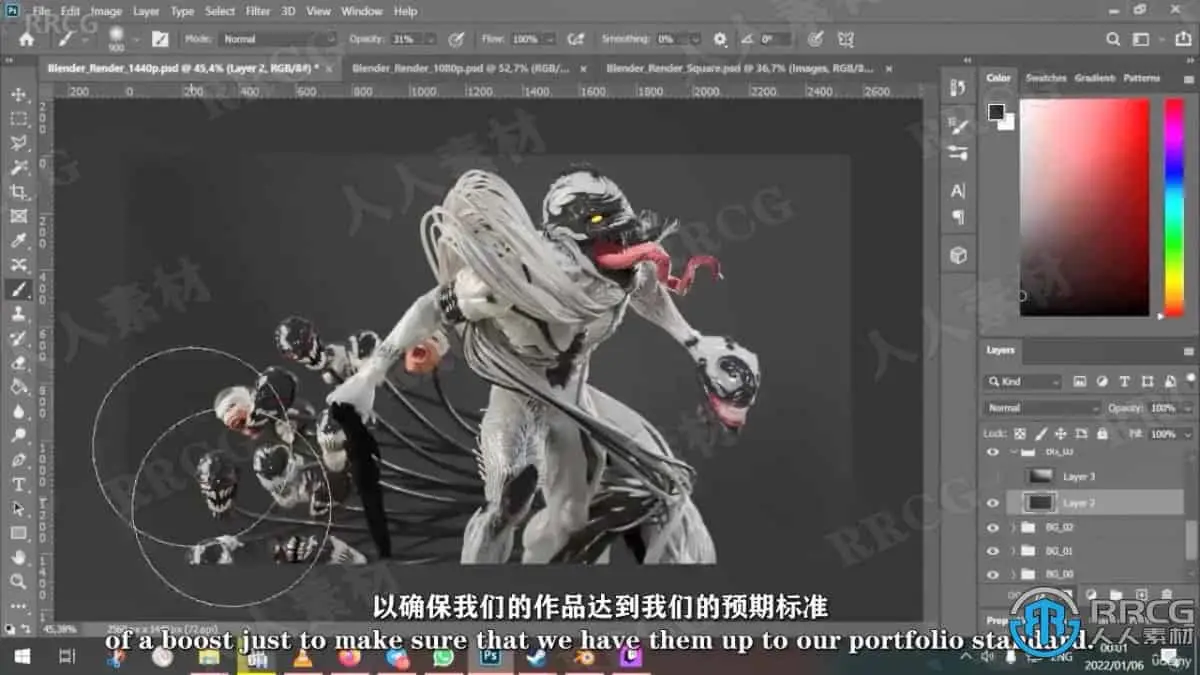This screenshot has height=675, width=1200.
Task: Switch to Blender_Render_1080p.psd tab
Action: [461, 69]
